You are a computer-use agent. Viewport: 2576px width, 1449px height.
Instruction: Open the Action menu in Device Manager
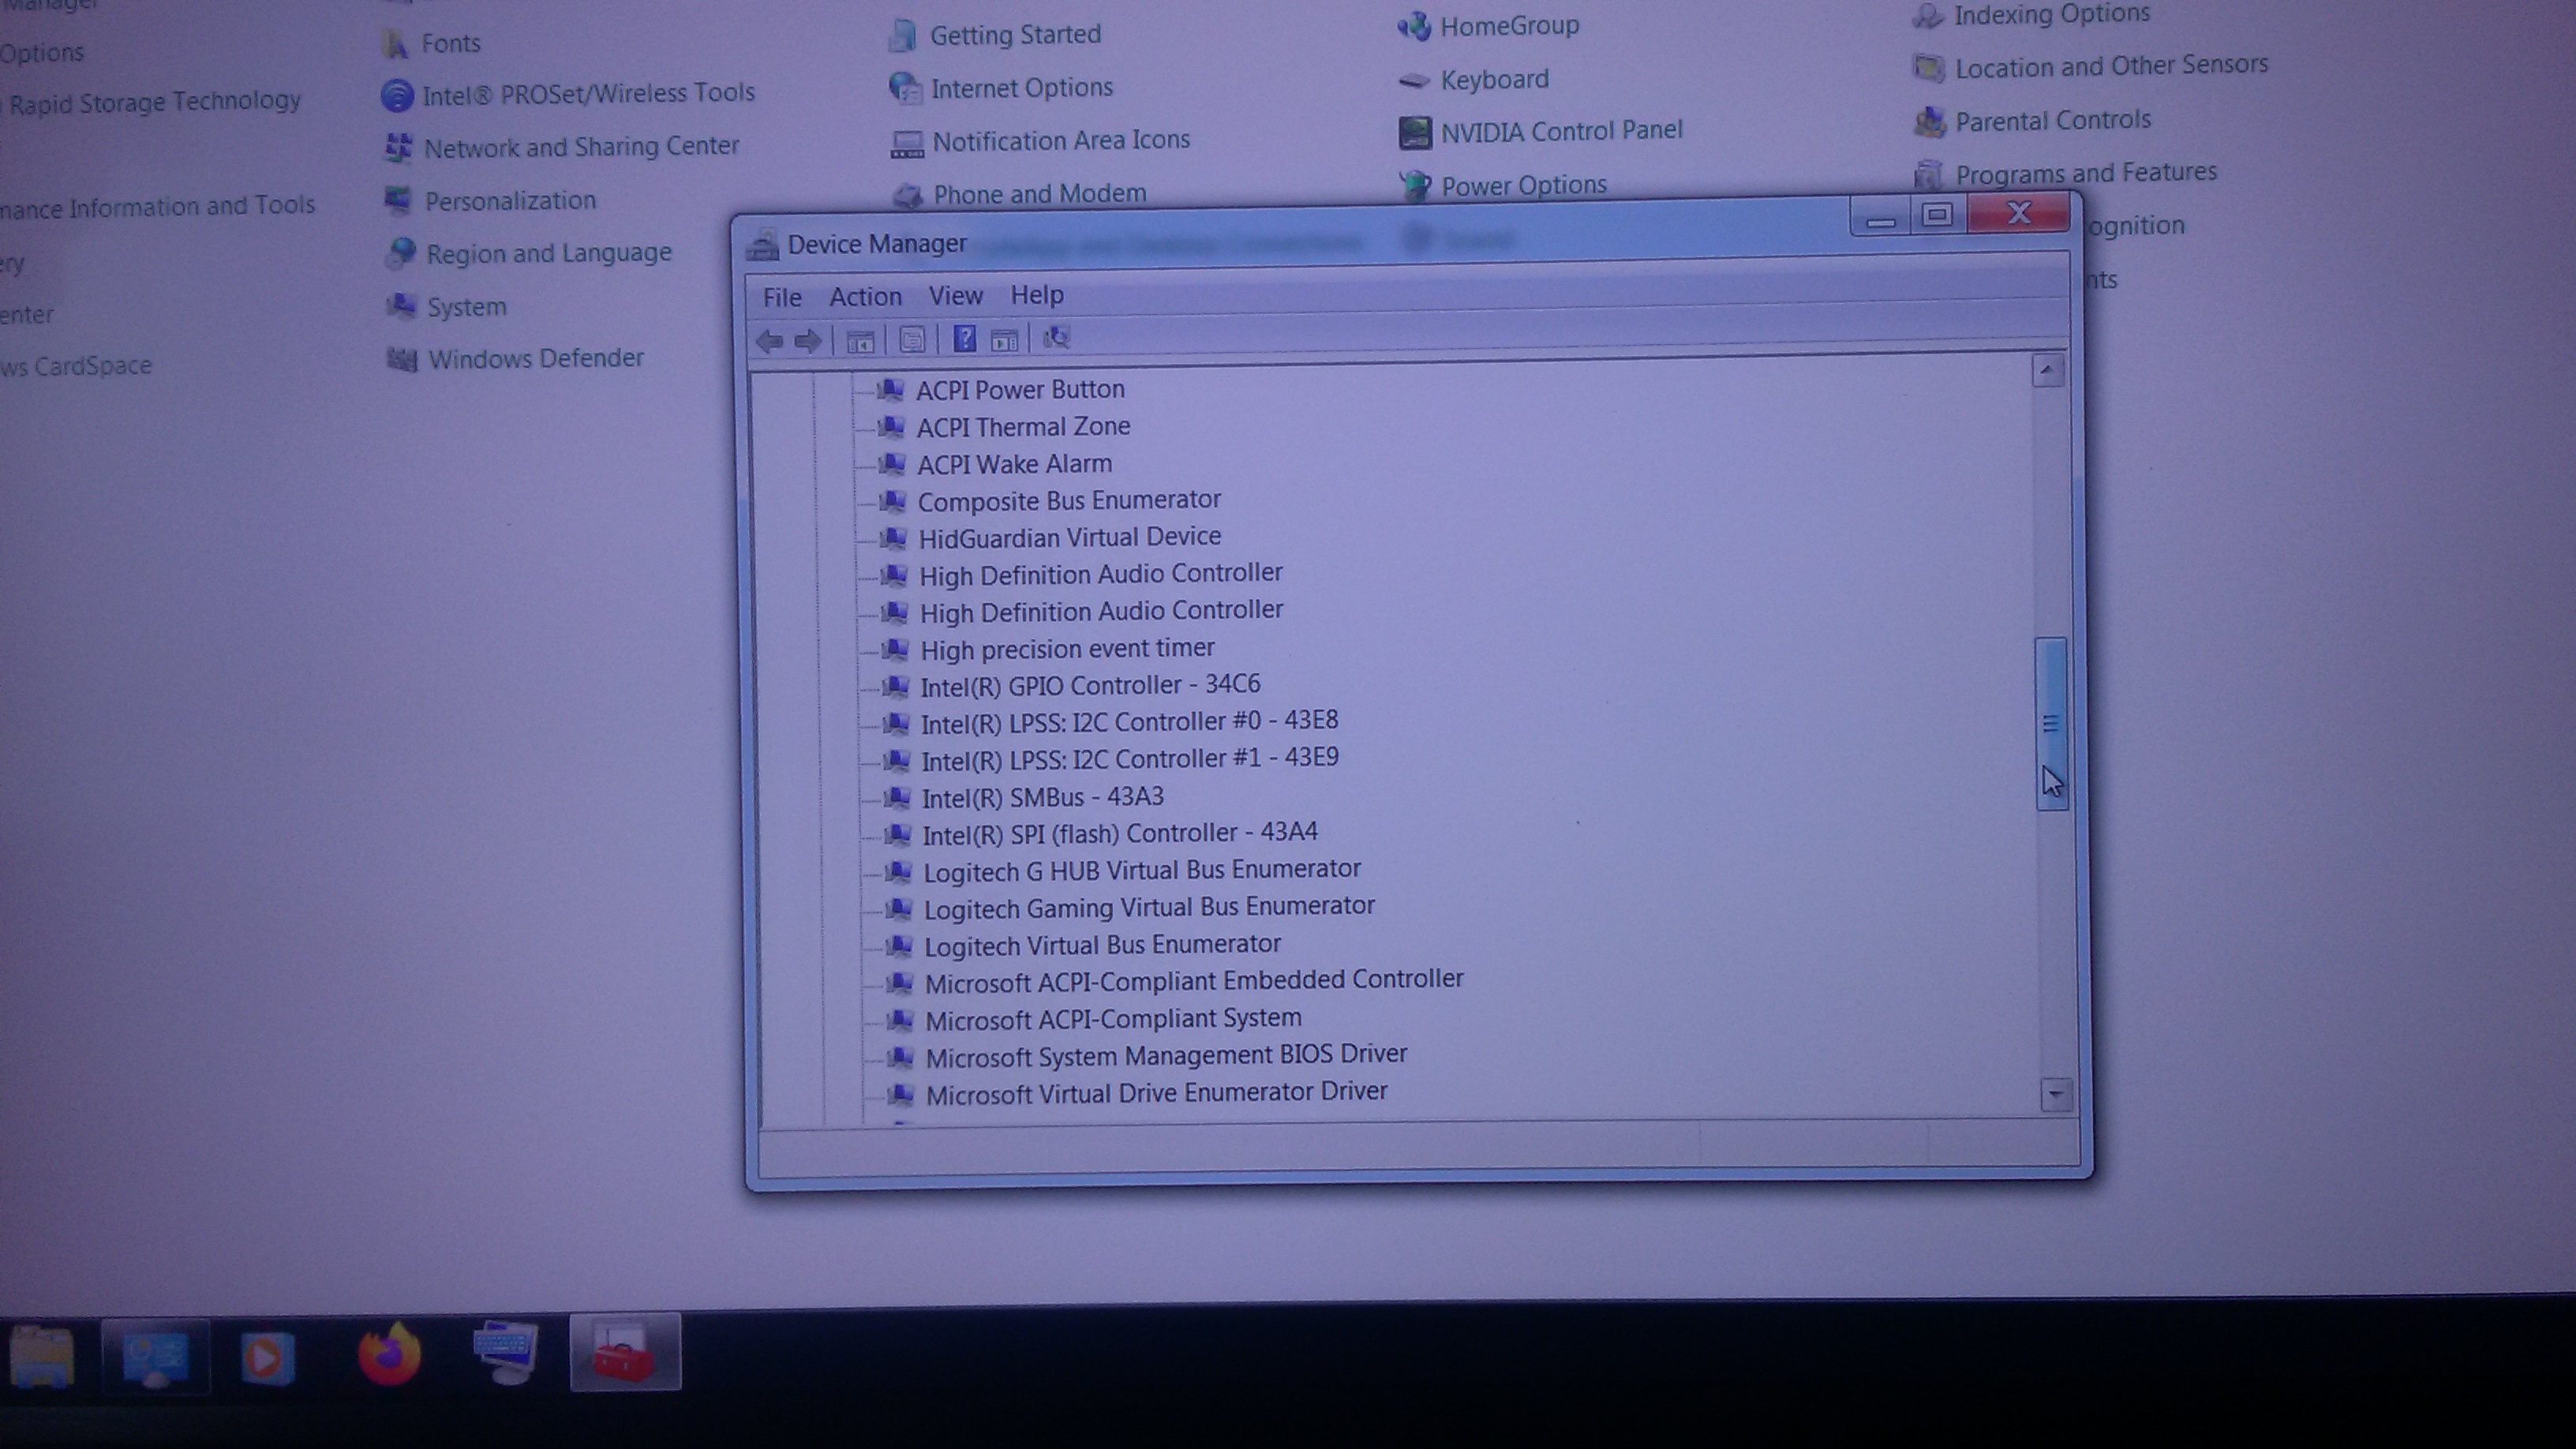pyautogui.click(x=865, y=296)
